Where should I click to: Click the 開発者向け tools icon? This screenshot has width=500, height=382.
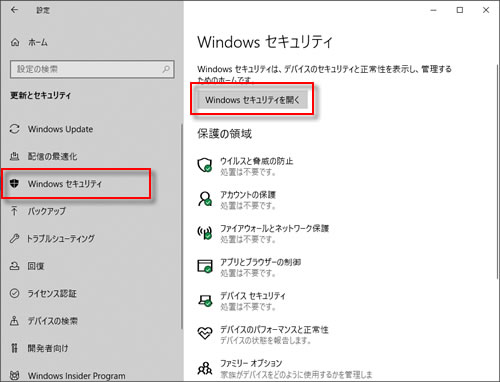pyautogui.click(x=14, y=348)
